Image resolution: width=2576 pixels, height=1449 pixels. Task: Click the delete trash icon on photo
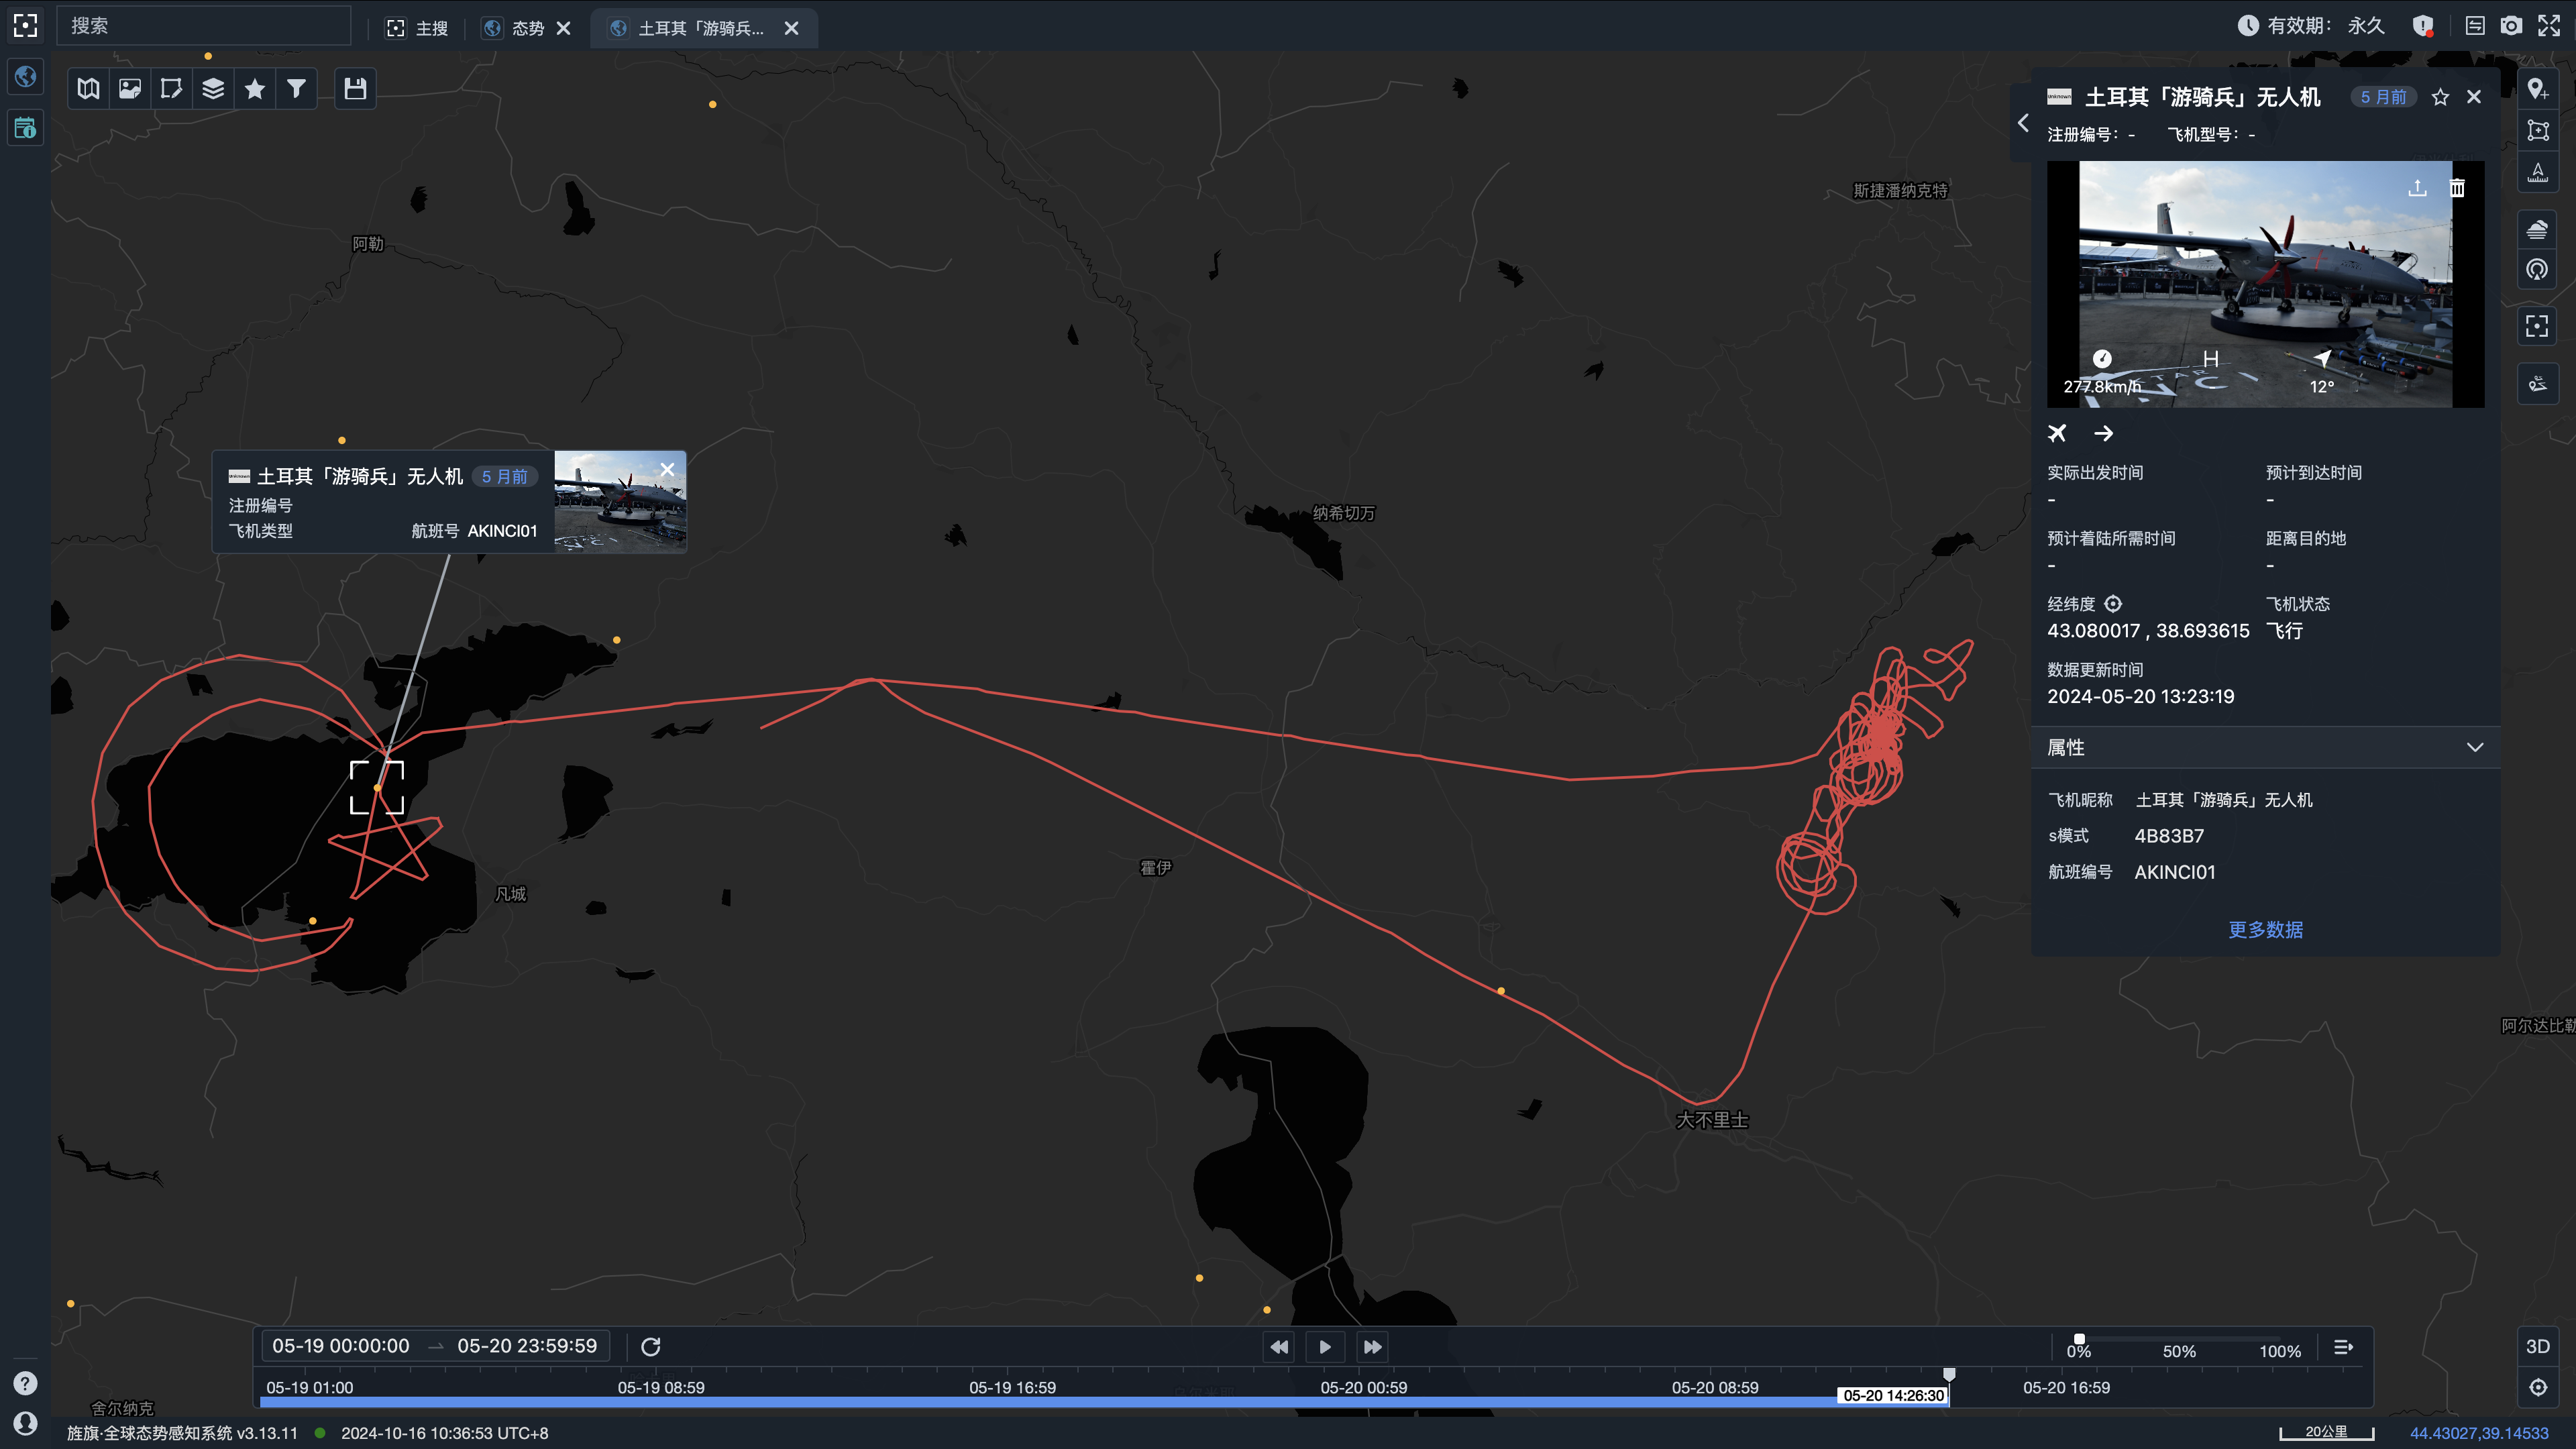(x=2457, y=188)
